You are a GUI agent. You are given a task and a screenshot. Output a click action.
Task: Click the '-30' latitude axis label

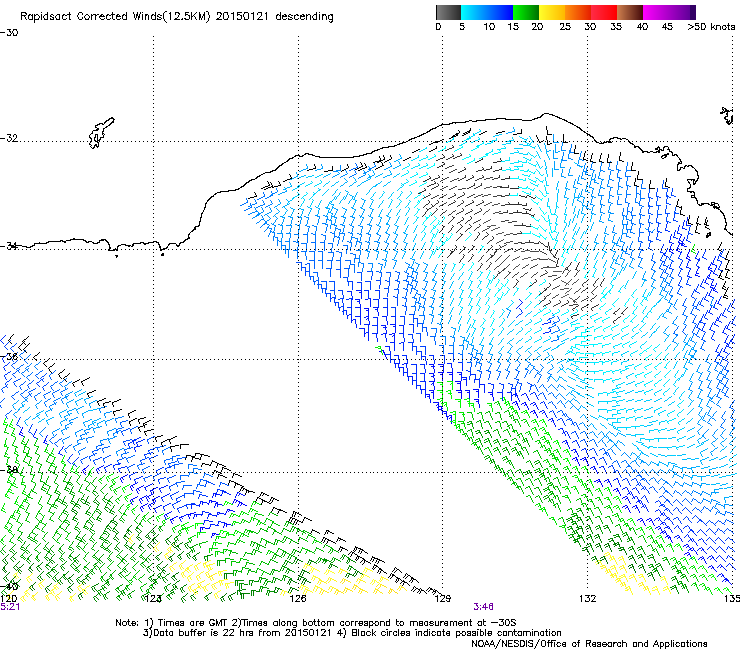tap(9, 33)
